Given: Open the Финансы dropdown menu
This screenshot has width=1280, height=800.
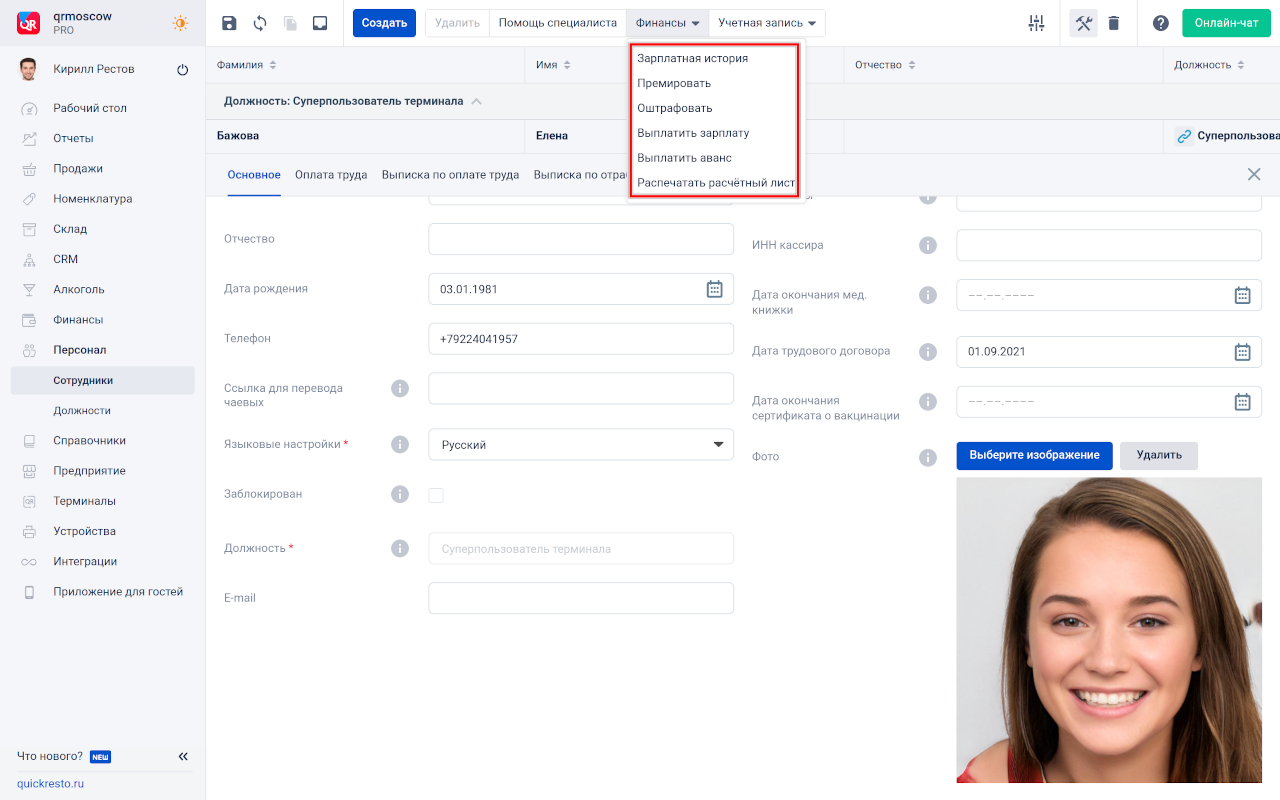Looking at the screenshot, I should tap(667, 23).
